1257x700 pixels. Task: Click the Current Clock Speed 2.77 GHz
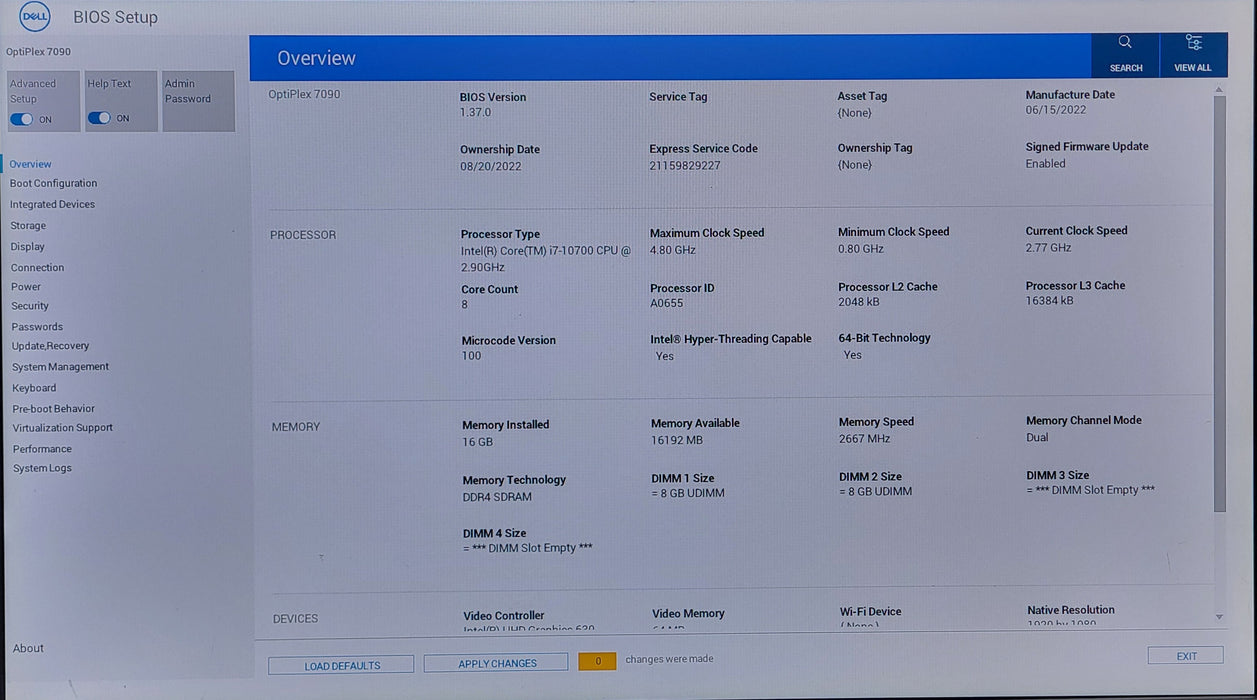click(1048, 248)
